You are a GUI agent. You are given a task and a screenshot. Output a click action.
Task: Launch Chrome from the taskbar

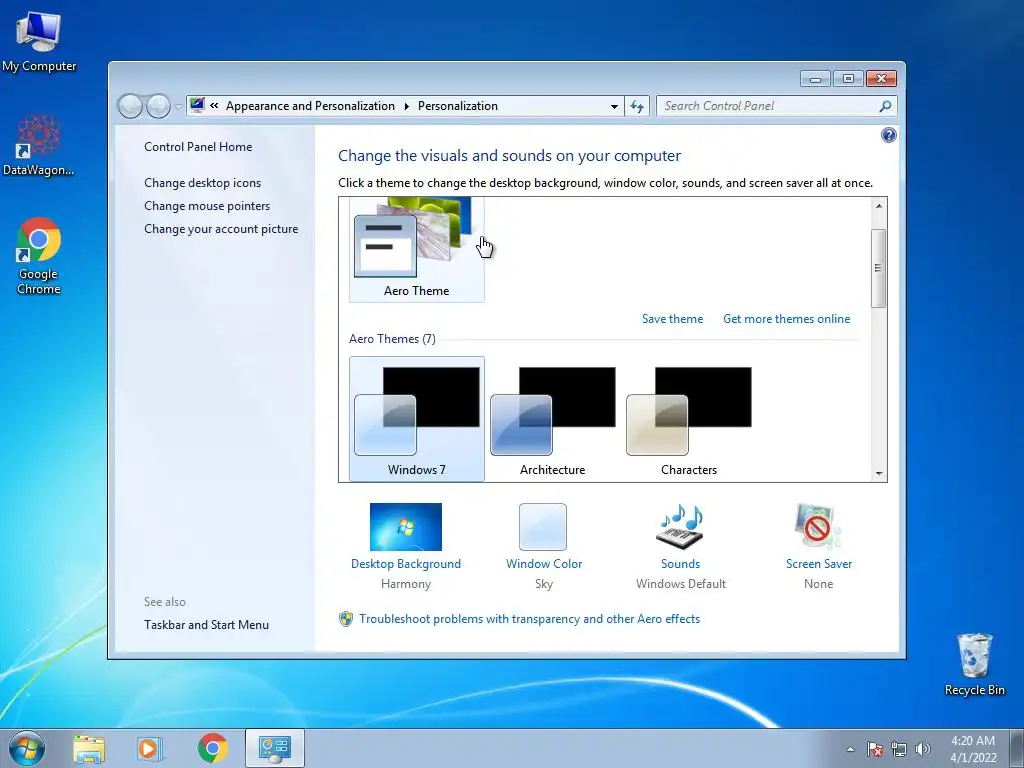(x=212, y=748)
